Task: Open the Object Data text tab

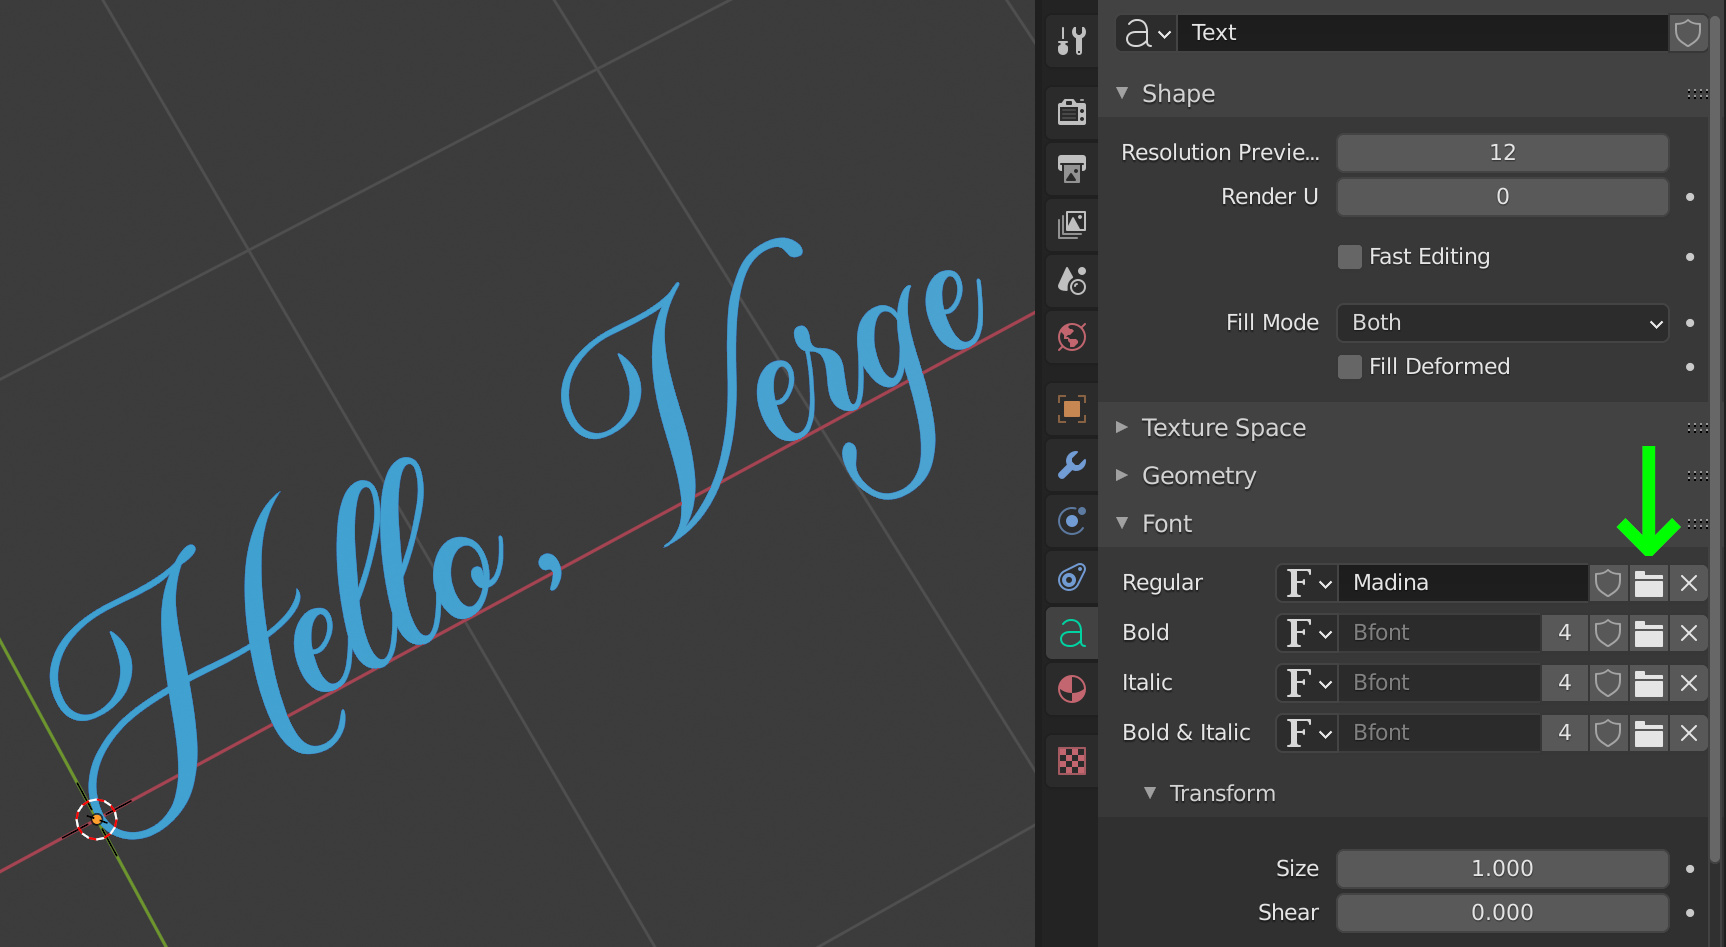Action: coord(1072,633)
